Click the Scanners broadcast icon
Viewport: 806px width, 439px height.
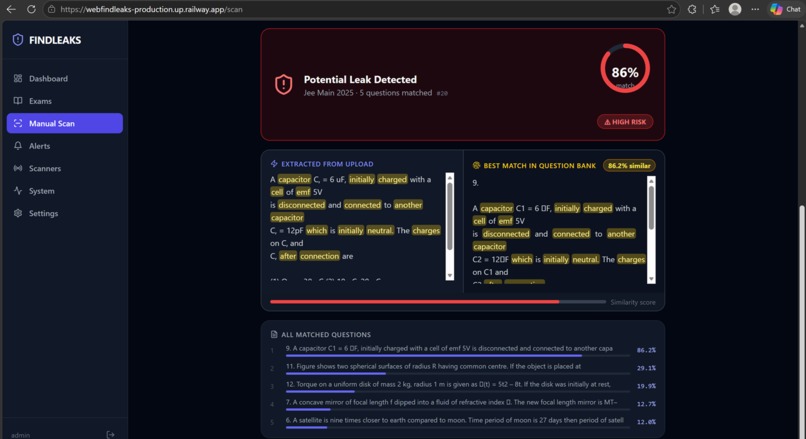(x=18, y=168)
